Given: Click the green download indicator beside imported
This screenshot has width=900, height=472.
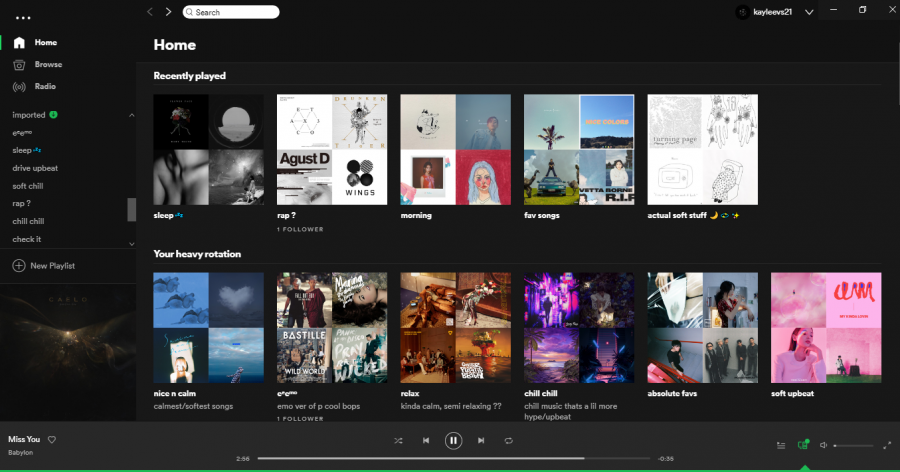Looking at the screenshot, I should pyautogui.click(x=53, y=114).
